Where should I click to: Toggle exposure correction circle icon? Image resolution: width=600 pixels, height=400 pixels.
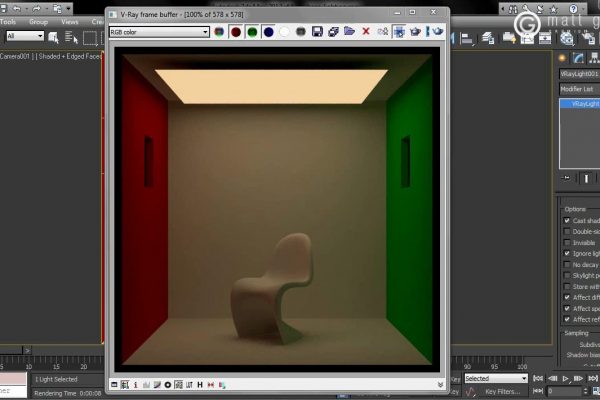(168, 385)
